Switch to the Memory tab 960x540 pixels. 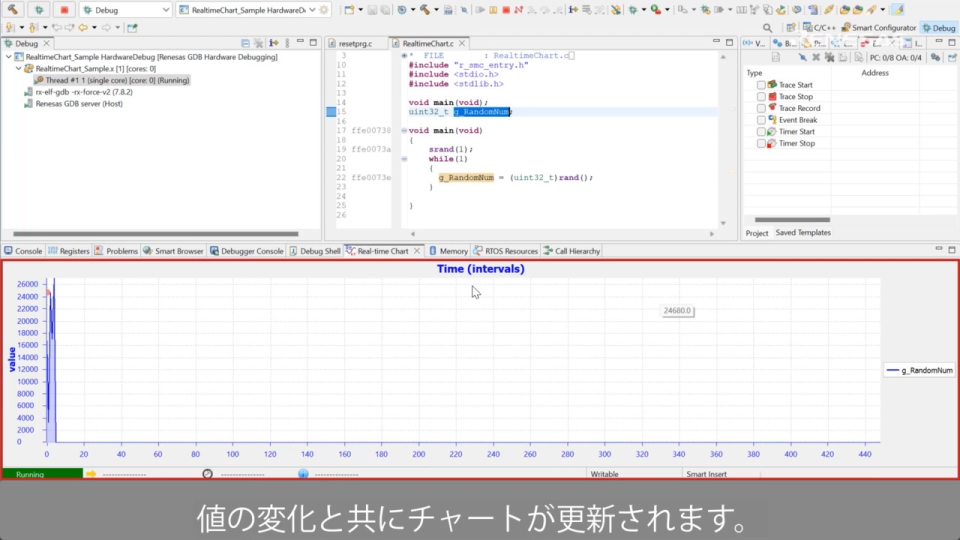448,251
